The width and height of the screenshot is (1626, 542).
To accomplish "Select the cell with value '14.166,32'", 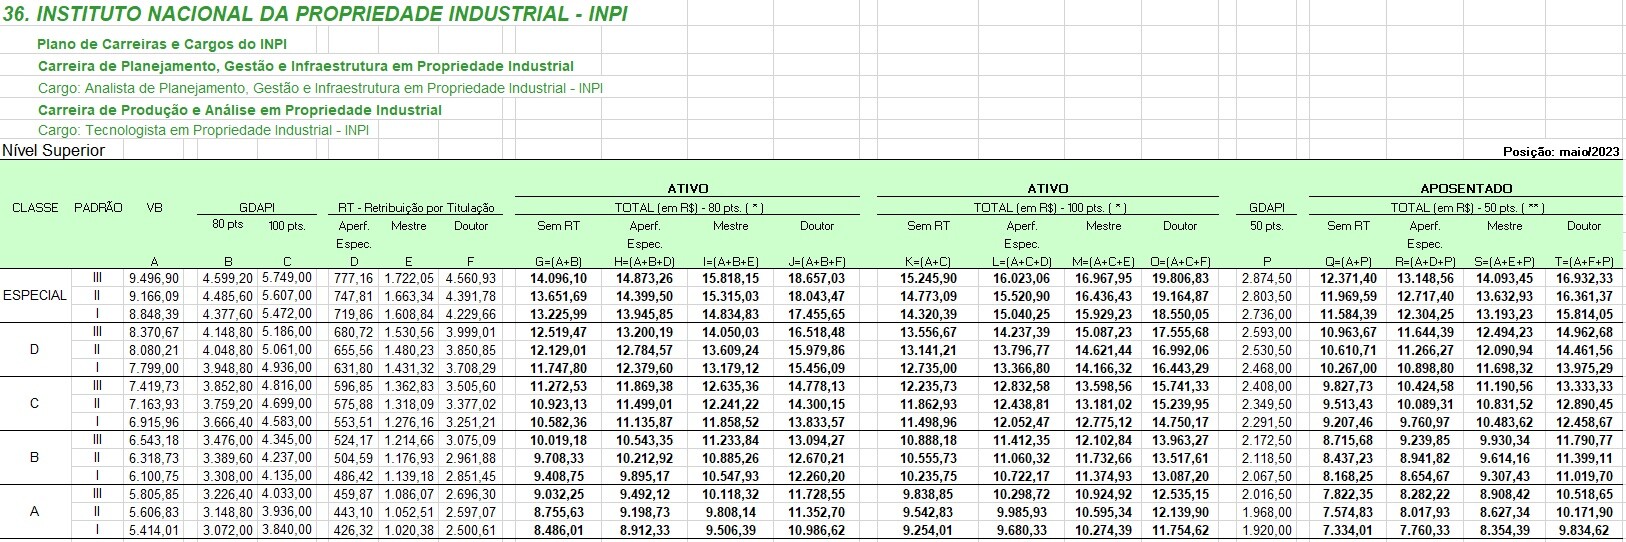I will click(1104, 369).
